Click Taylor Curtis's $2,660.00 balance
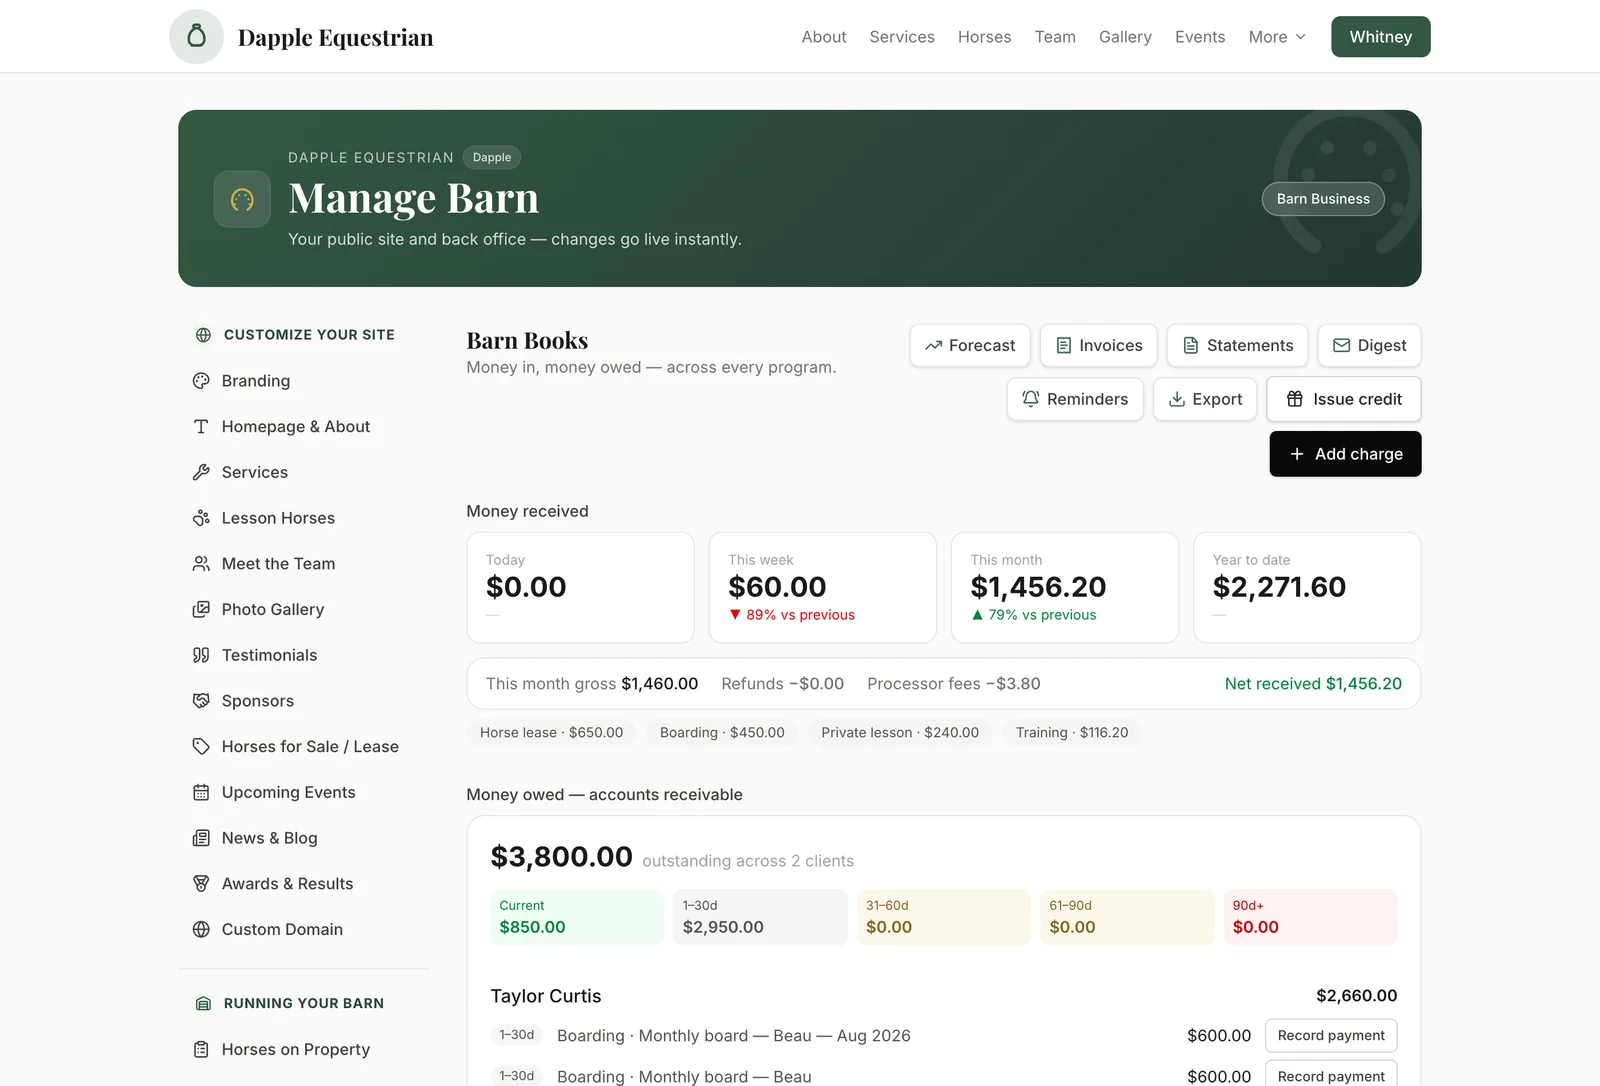The height and width of the screenshot is (1086, 1600). coord(1357,996)
